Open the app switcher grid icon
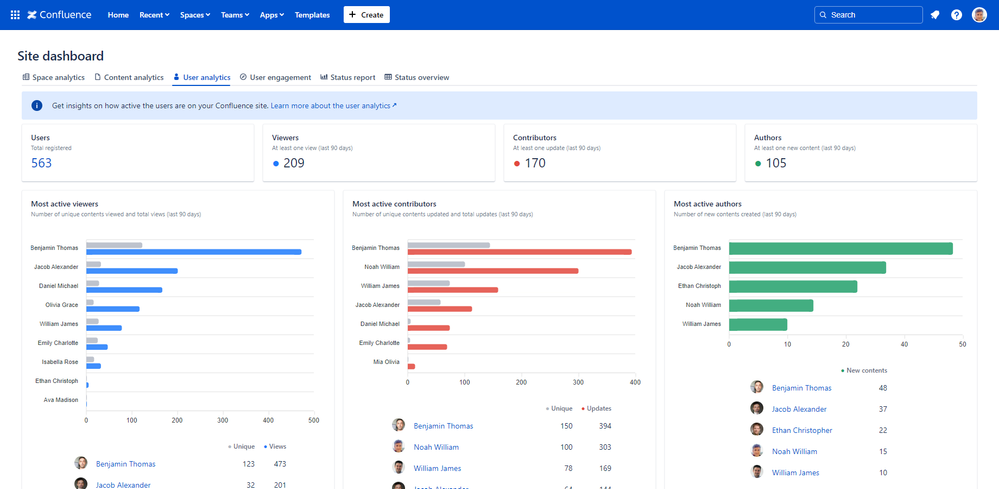Screen dimensions: 999x489 15,15
